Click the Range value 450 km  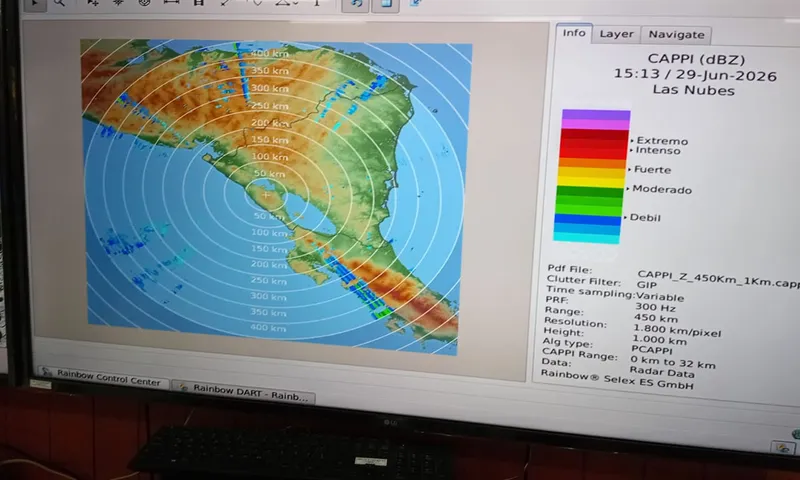(x=656, y=319)
